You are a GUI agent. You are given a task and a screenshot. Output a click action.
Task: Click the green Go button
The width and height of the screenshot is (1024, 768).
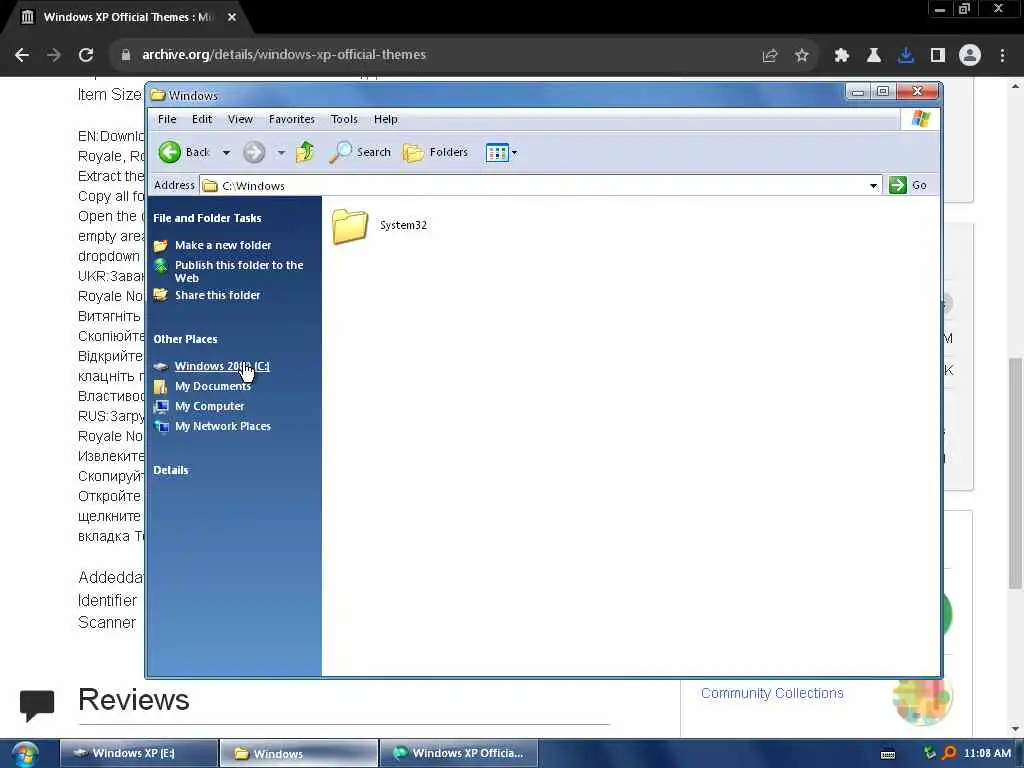908,185
